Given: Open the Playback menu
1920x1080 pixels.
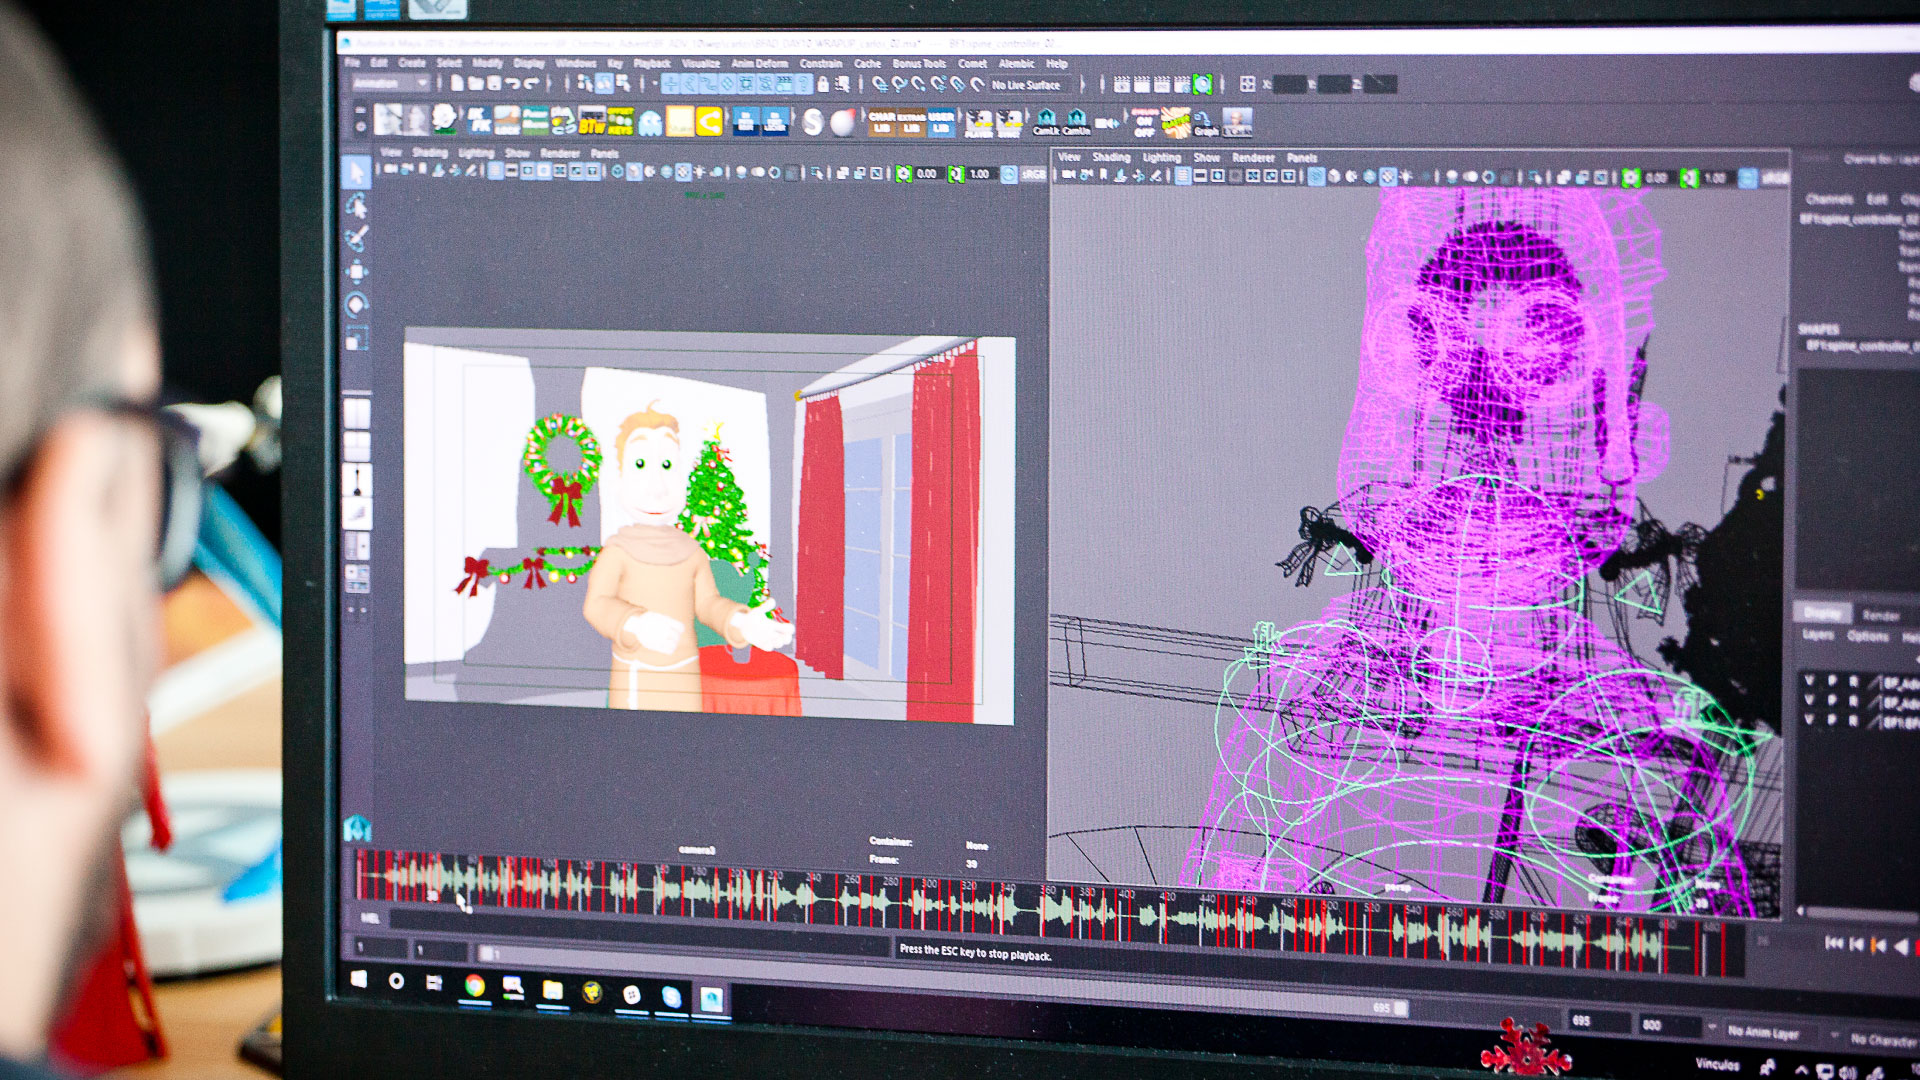Looking at the screenshot, I should 652,63.
